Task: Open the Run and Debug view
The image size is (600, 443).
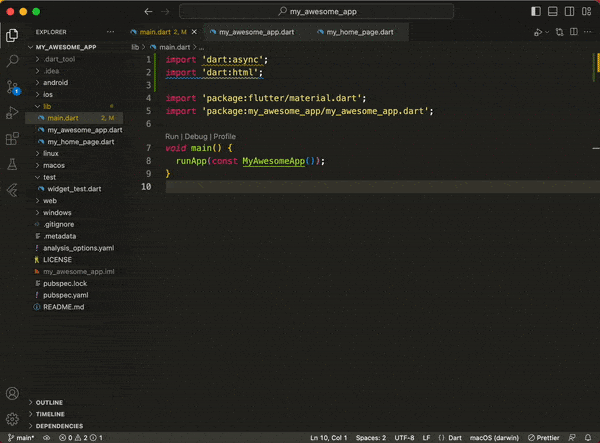Action: (x=12, y=112)
